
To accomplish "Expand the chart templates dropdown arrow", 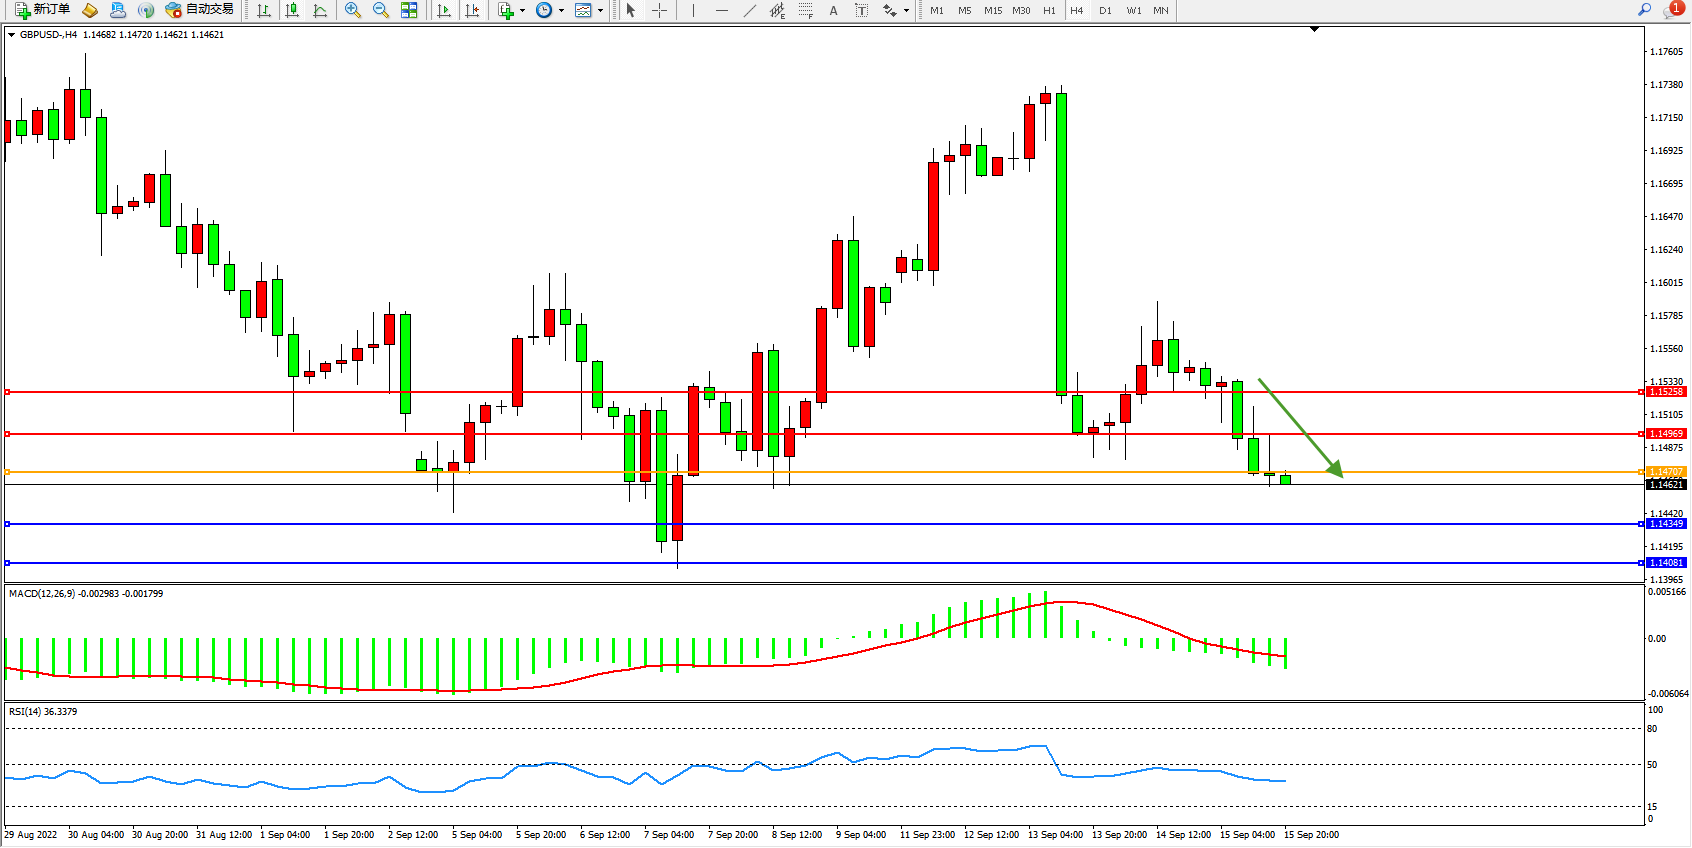I will (x=600, y=10).
